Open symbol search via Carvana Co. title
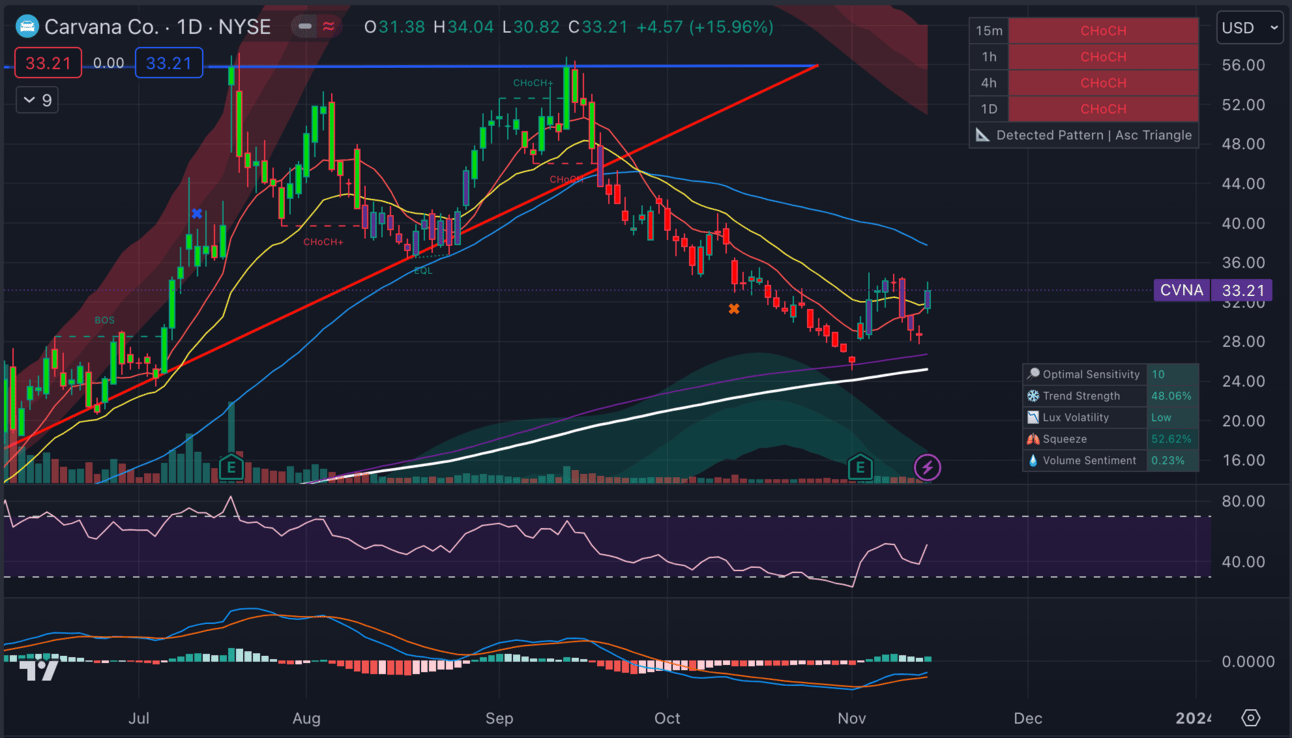This screenshot has width=1292, height=738. click(158, 27)
